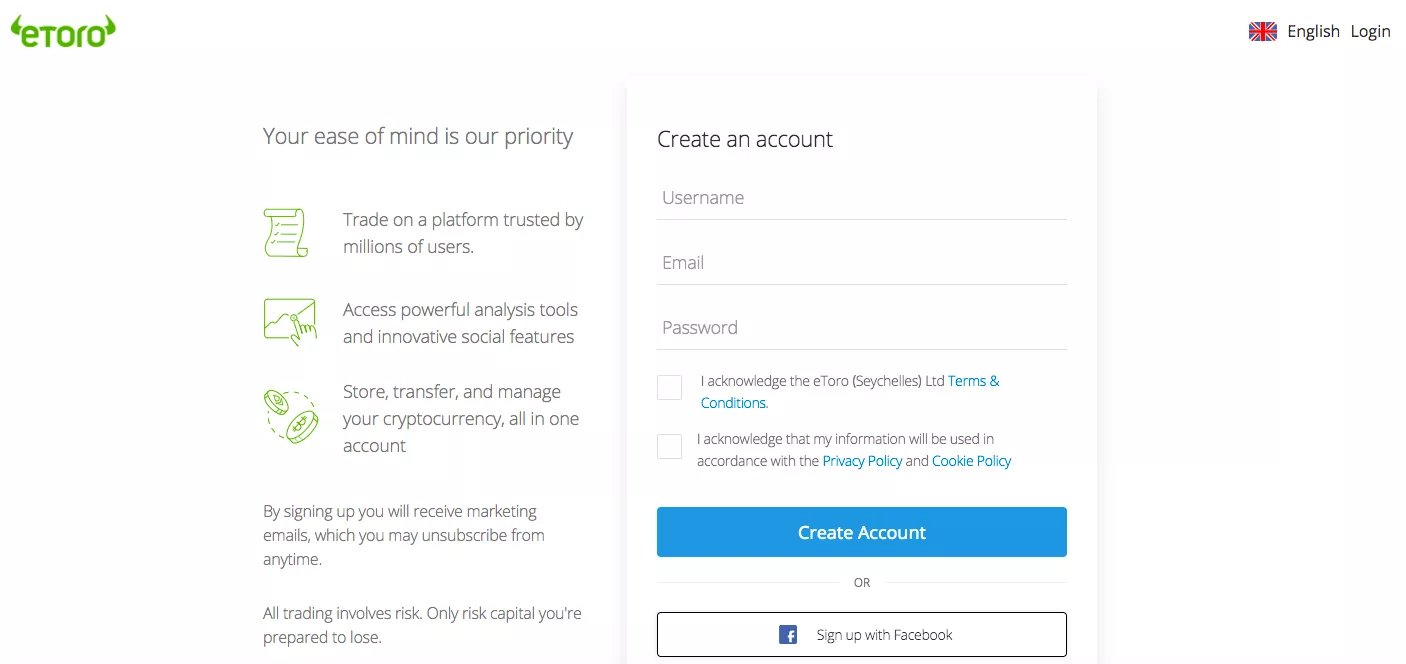Image resolution: width=1406 pixels, height=664 pixels.
Task: Tick the Terms & Conditions checkbox
Action: coord(670,388)
